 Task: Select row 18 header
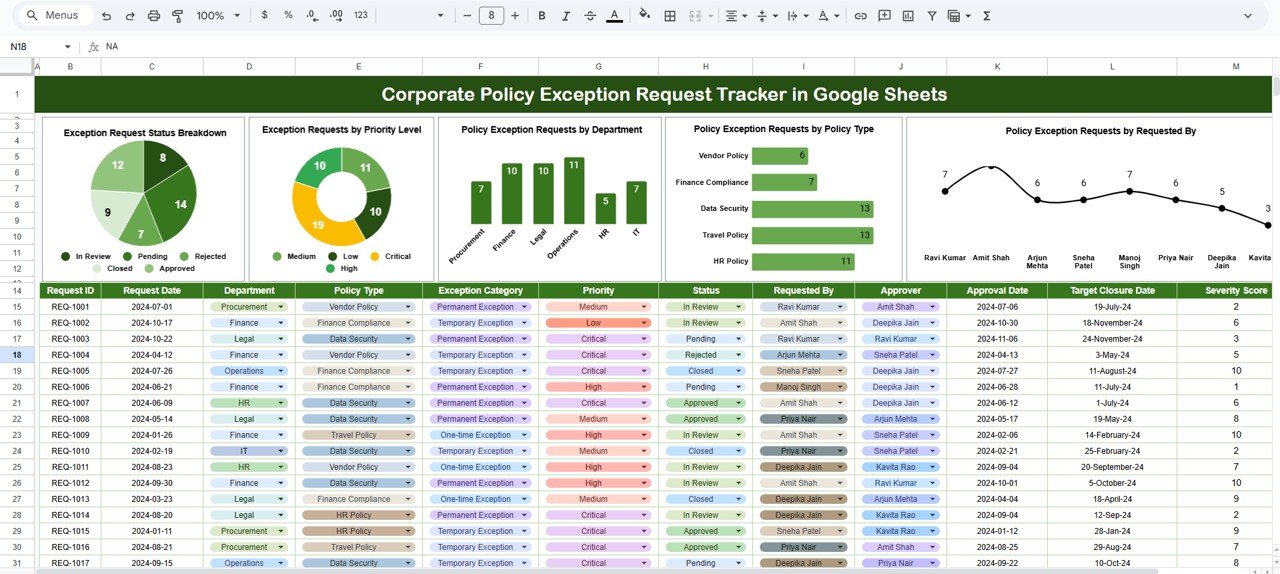(16, 355)
